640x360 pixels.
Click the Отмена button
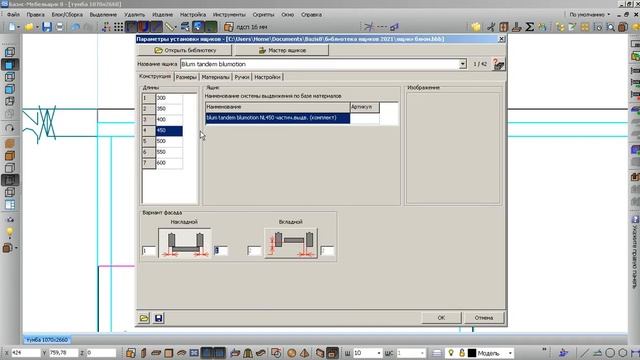[484, 318]
